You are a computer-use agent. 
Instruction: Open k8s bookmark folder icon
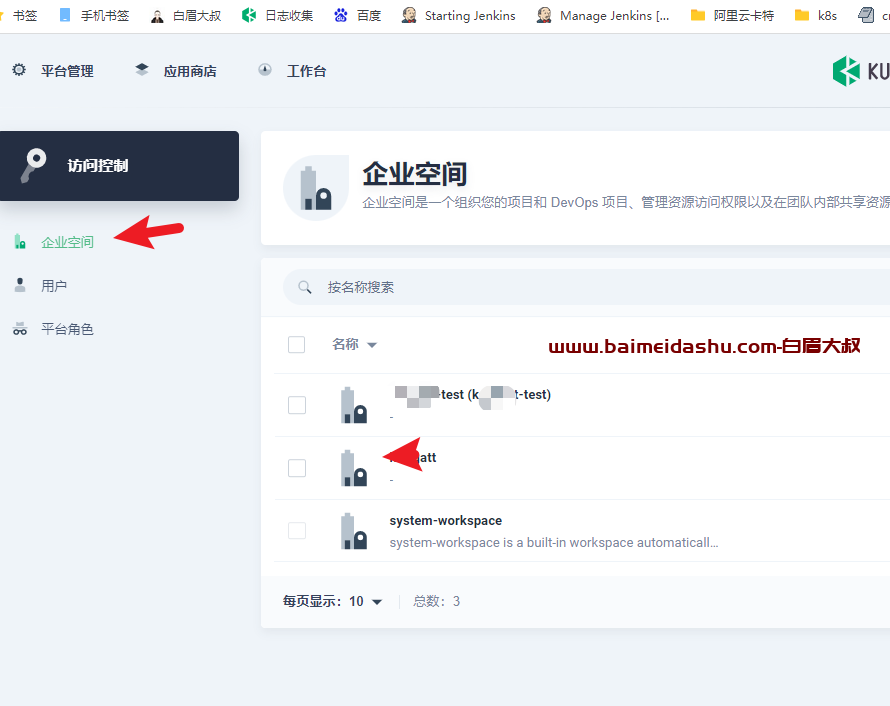click(801, 15)
